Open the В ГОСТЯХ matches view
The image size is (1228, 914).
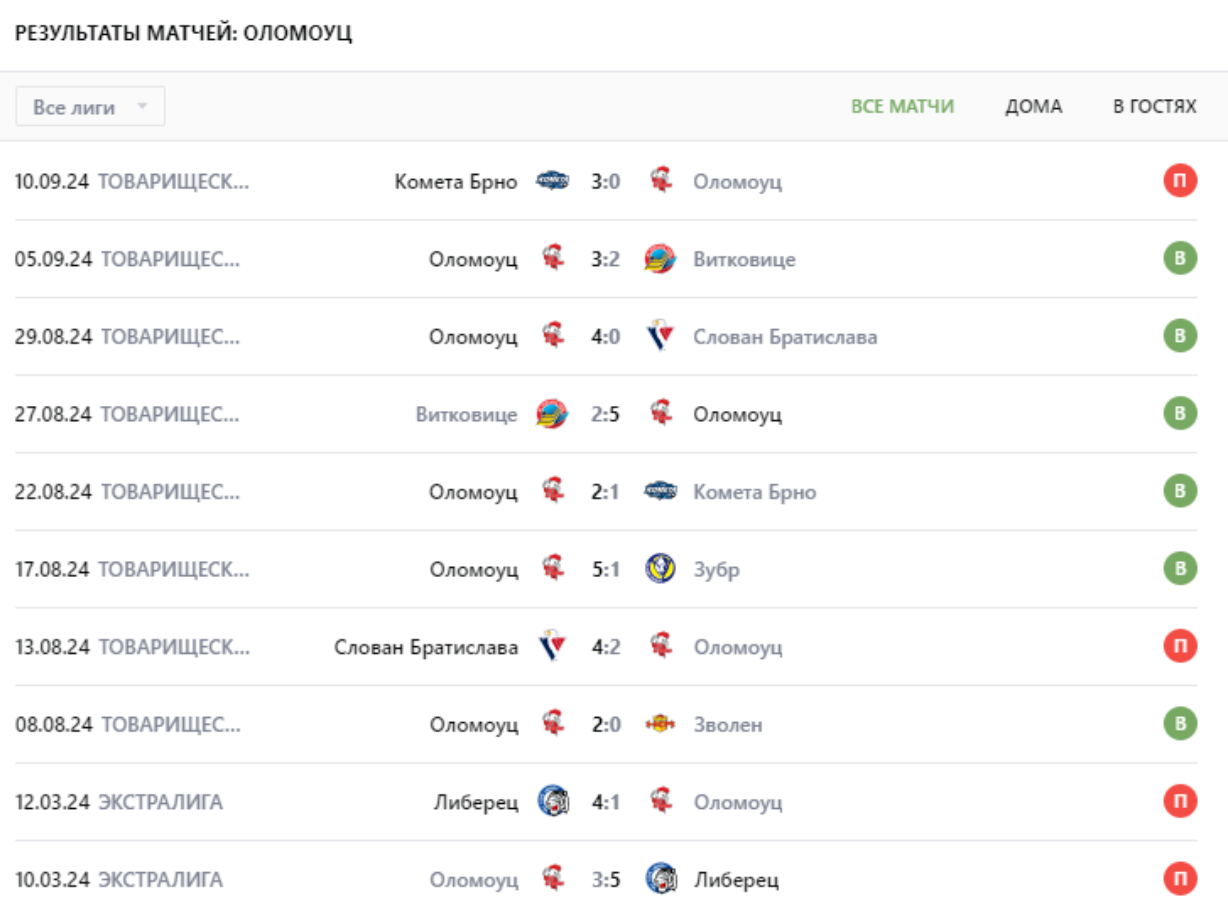point(1157,105)
